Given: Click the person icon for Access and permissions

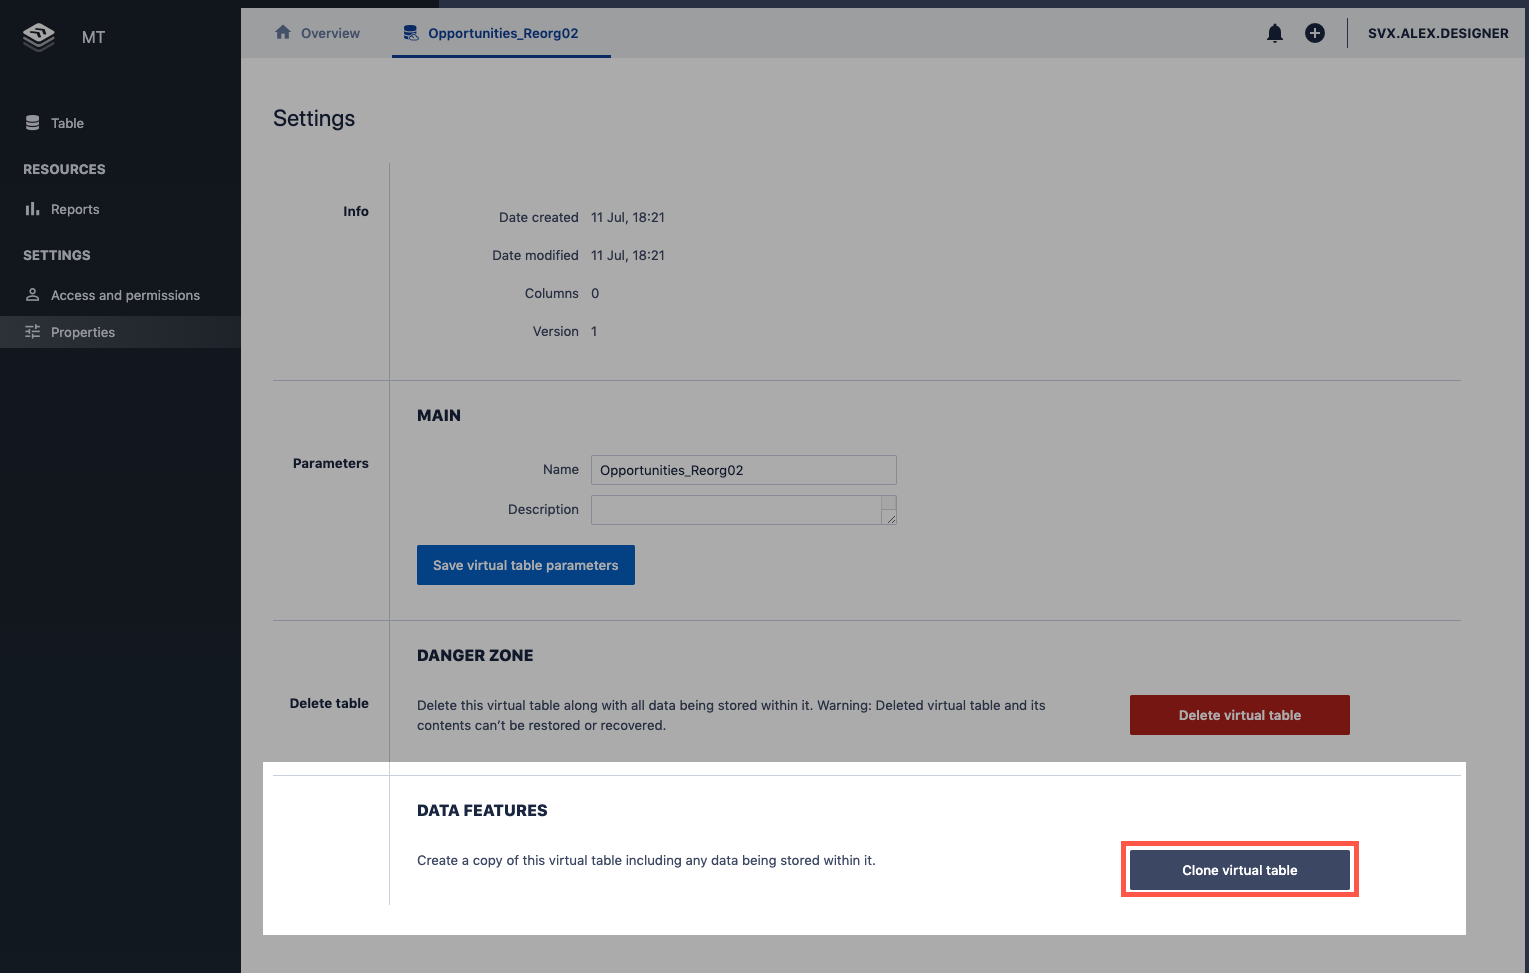Looking at the screenshot, I should tap(33, 295).
